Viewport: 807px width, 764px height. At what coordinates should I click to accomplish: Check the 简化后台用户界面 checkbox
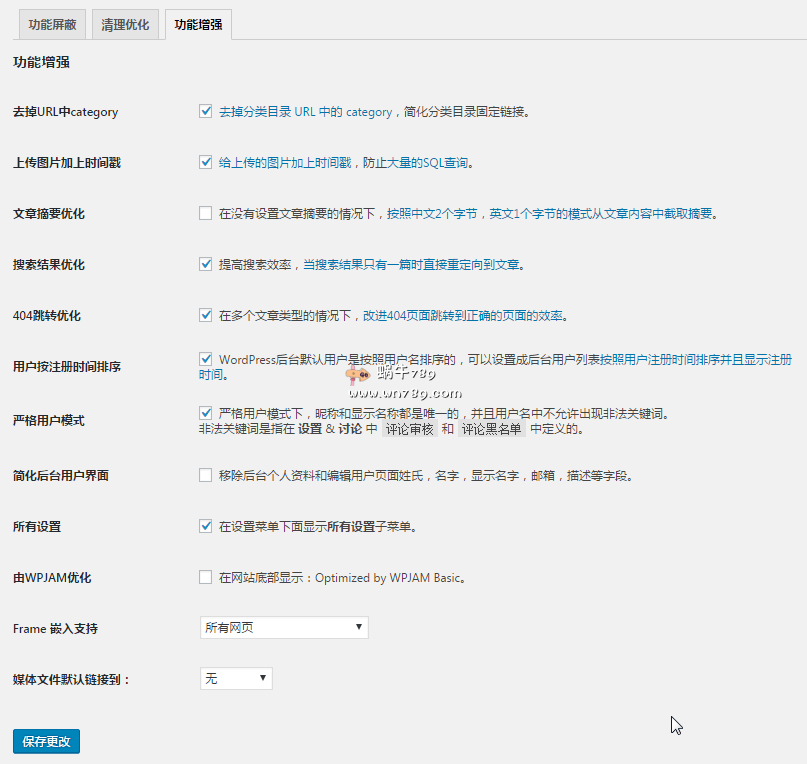pyautogui.click(x=206, y=475)
